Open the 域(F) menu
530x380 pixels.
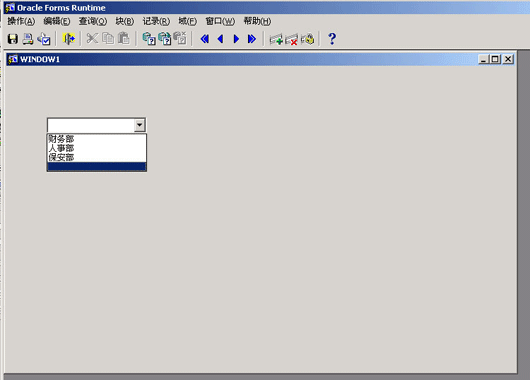(x=188, y=21)
